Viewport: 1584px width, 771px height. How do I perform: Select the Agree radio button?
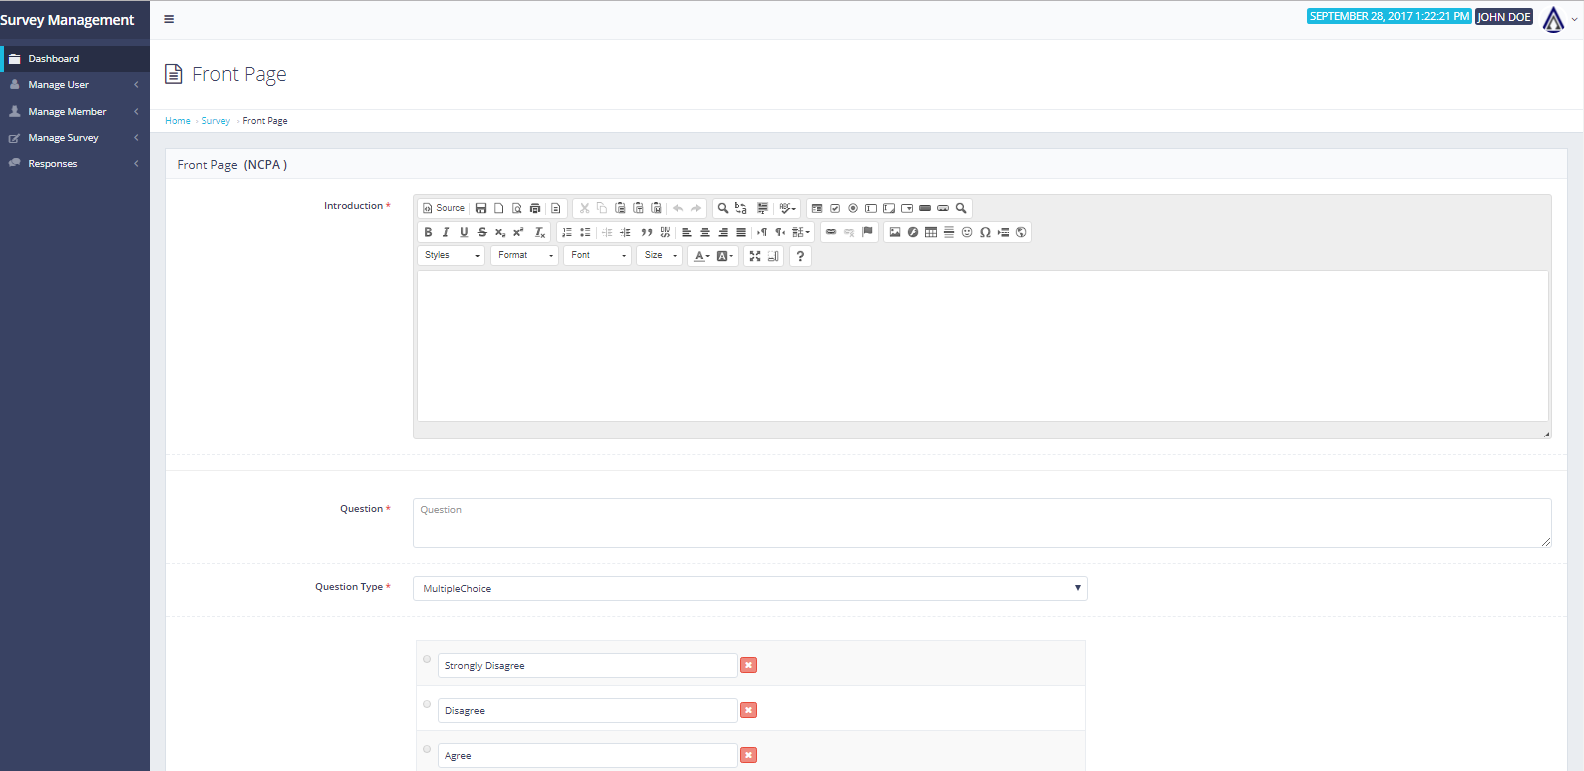coord(427,749)
